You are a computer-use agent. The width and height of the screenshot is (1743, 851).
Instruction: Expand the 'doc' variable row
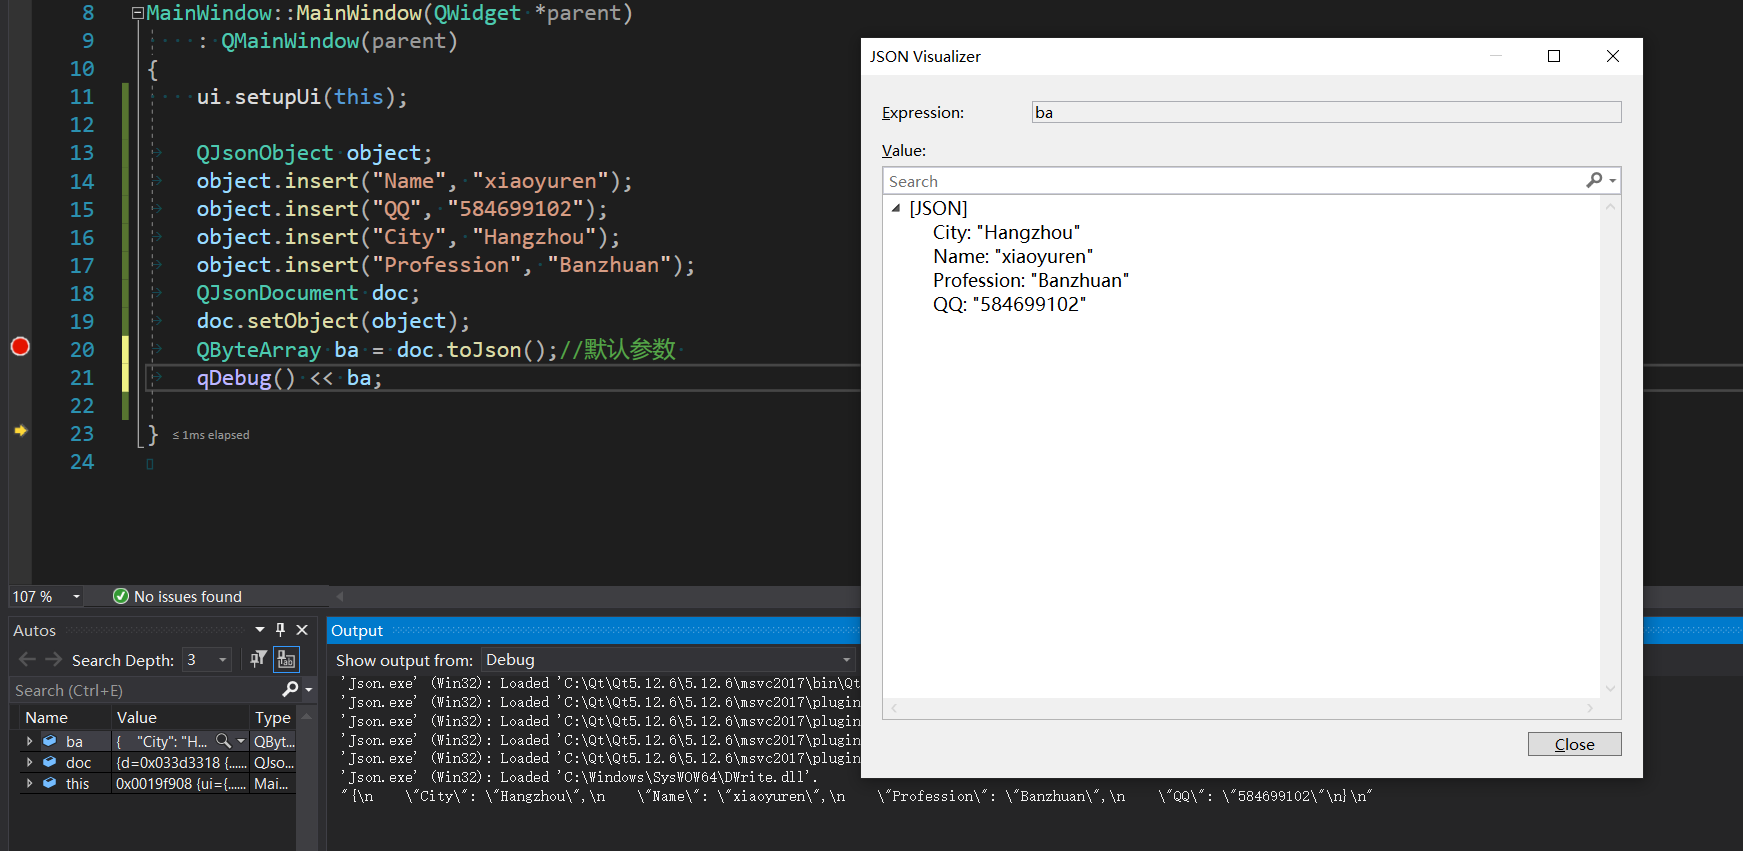pos(29,762)
